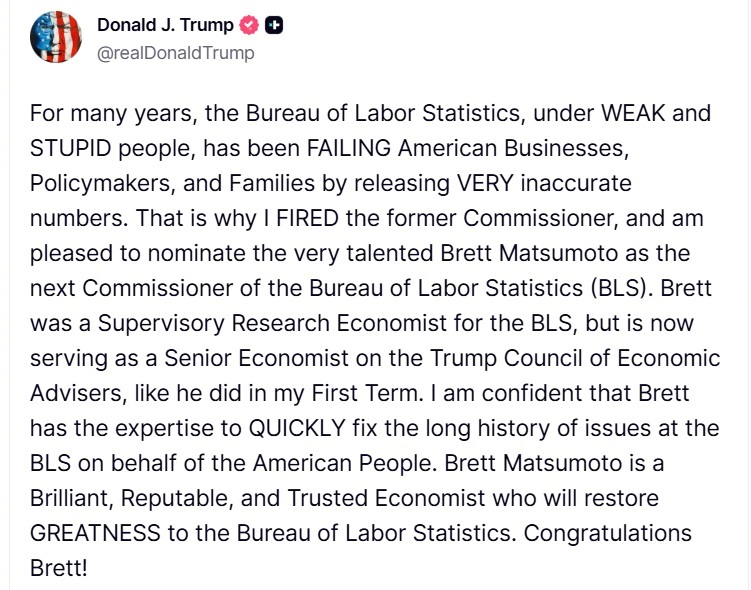Click 'American People' text in post
Viewport: 751px width, 590px height.
click(x=344, y=464)
